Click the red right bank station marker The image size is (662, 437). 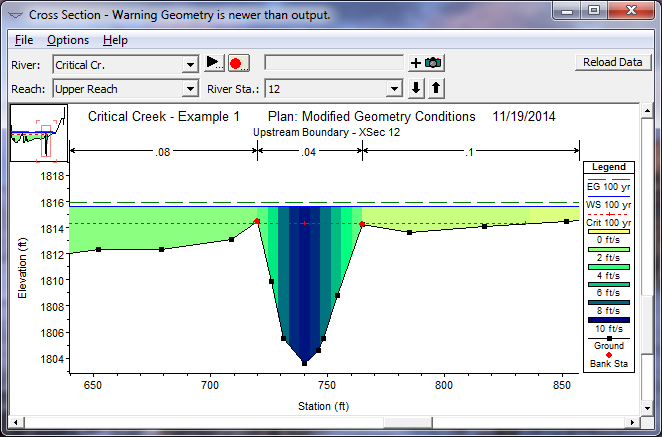[362, 224]
